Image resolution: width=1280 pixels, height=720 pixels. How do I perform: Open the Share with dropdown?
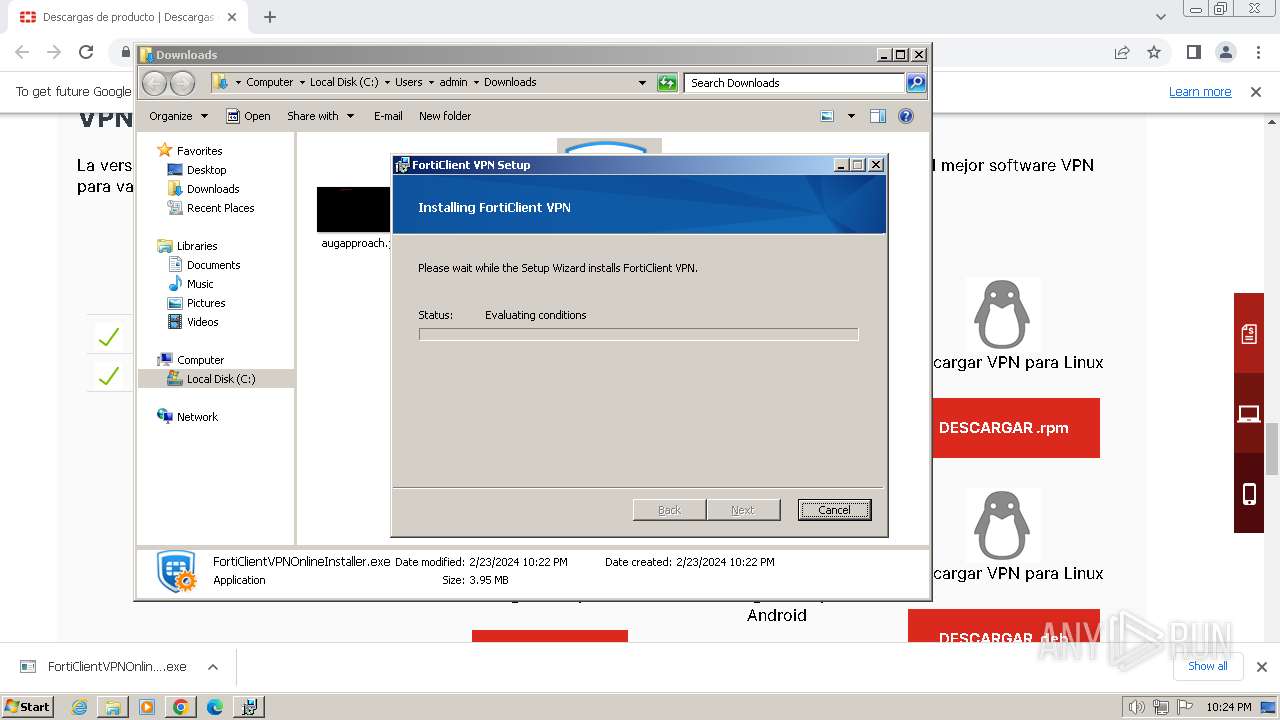tap(320, 116)
